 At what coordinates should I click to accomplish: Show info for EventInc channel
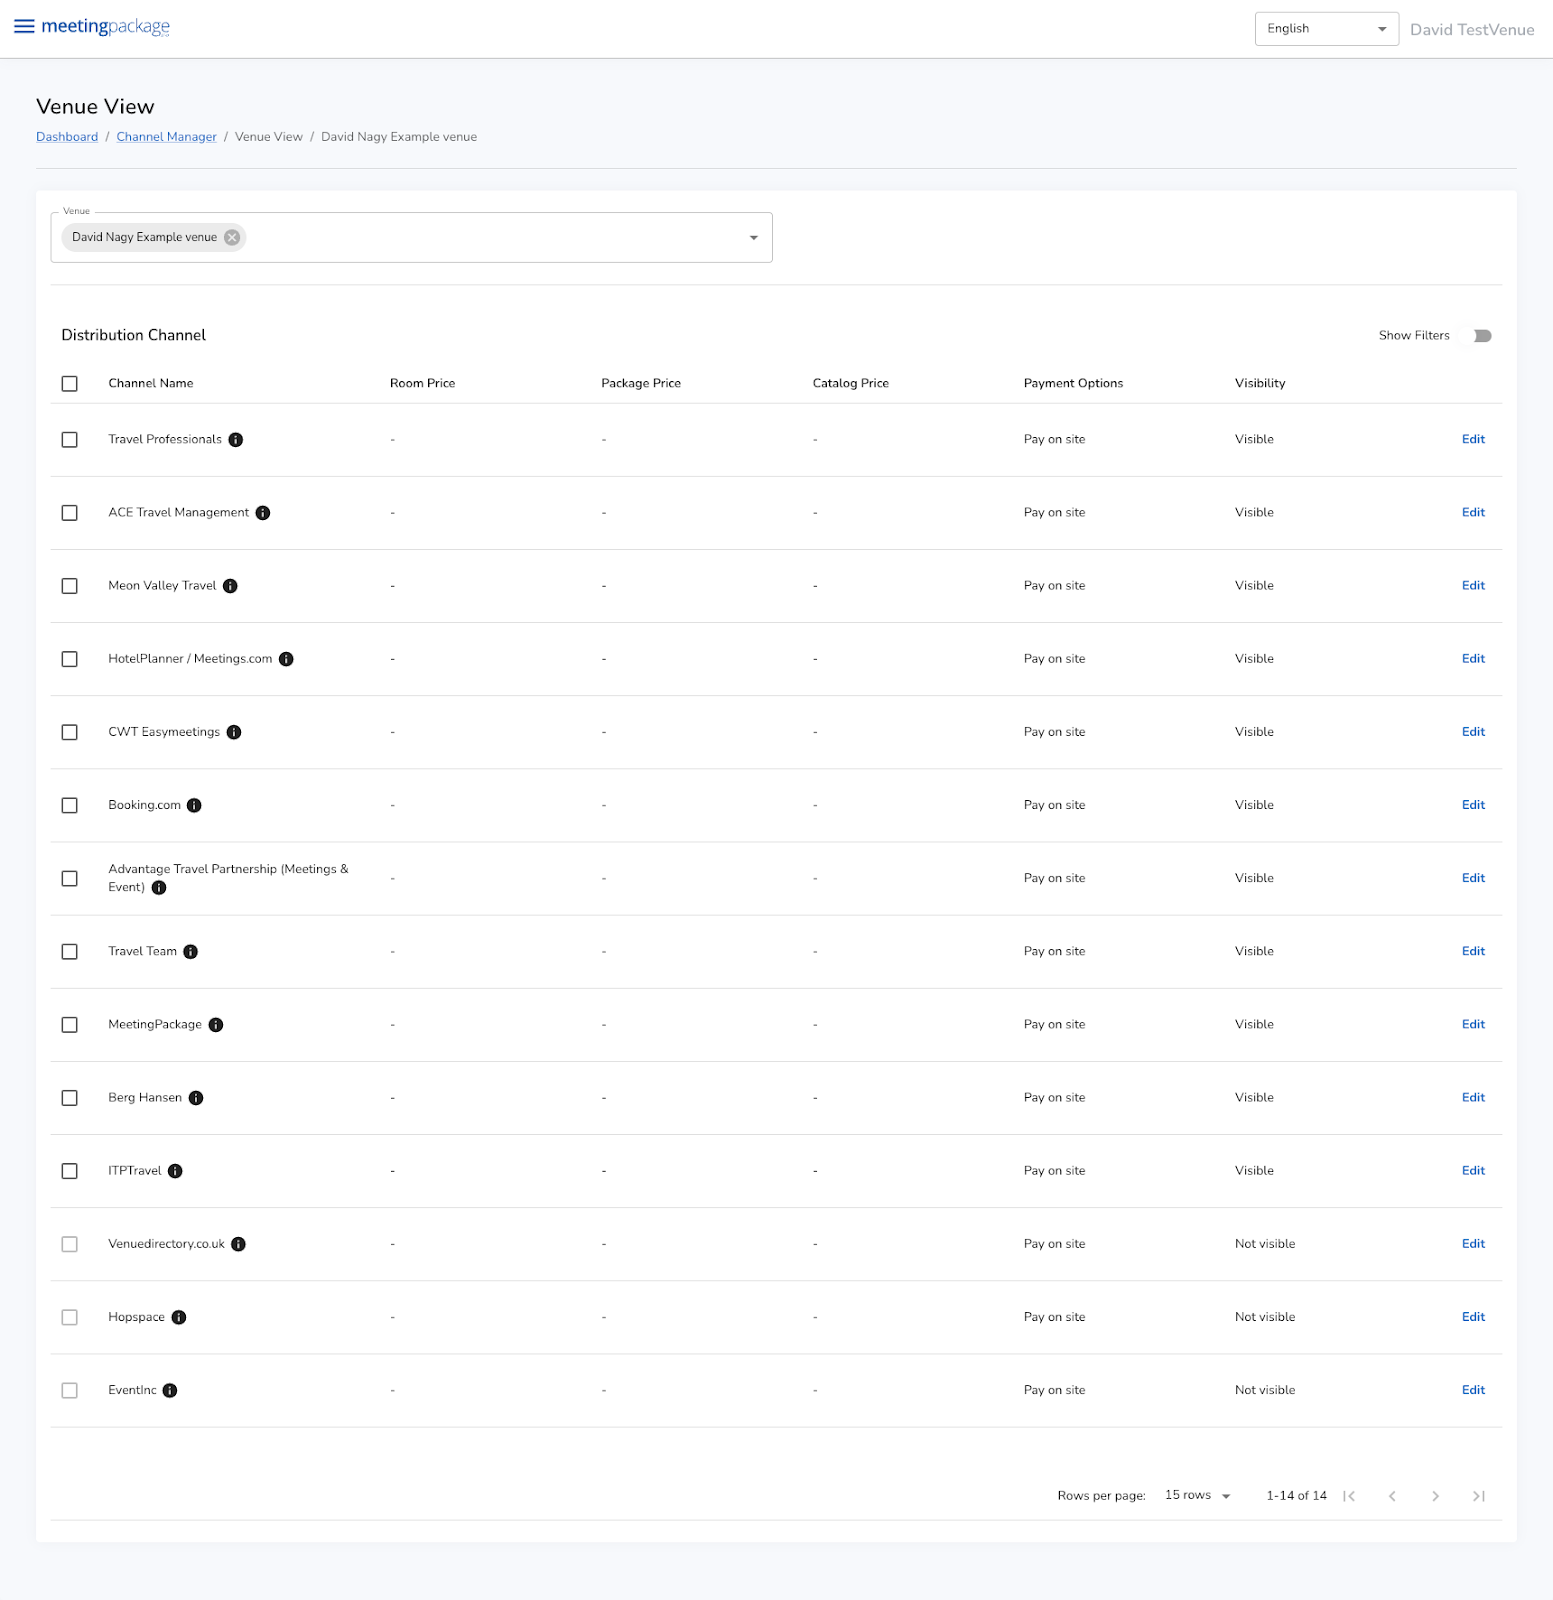170,1390
